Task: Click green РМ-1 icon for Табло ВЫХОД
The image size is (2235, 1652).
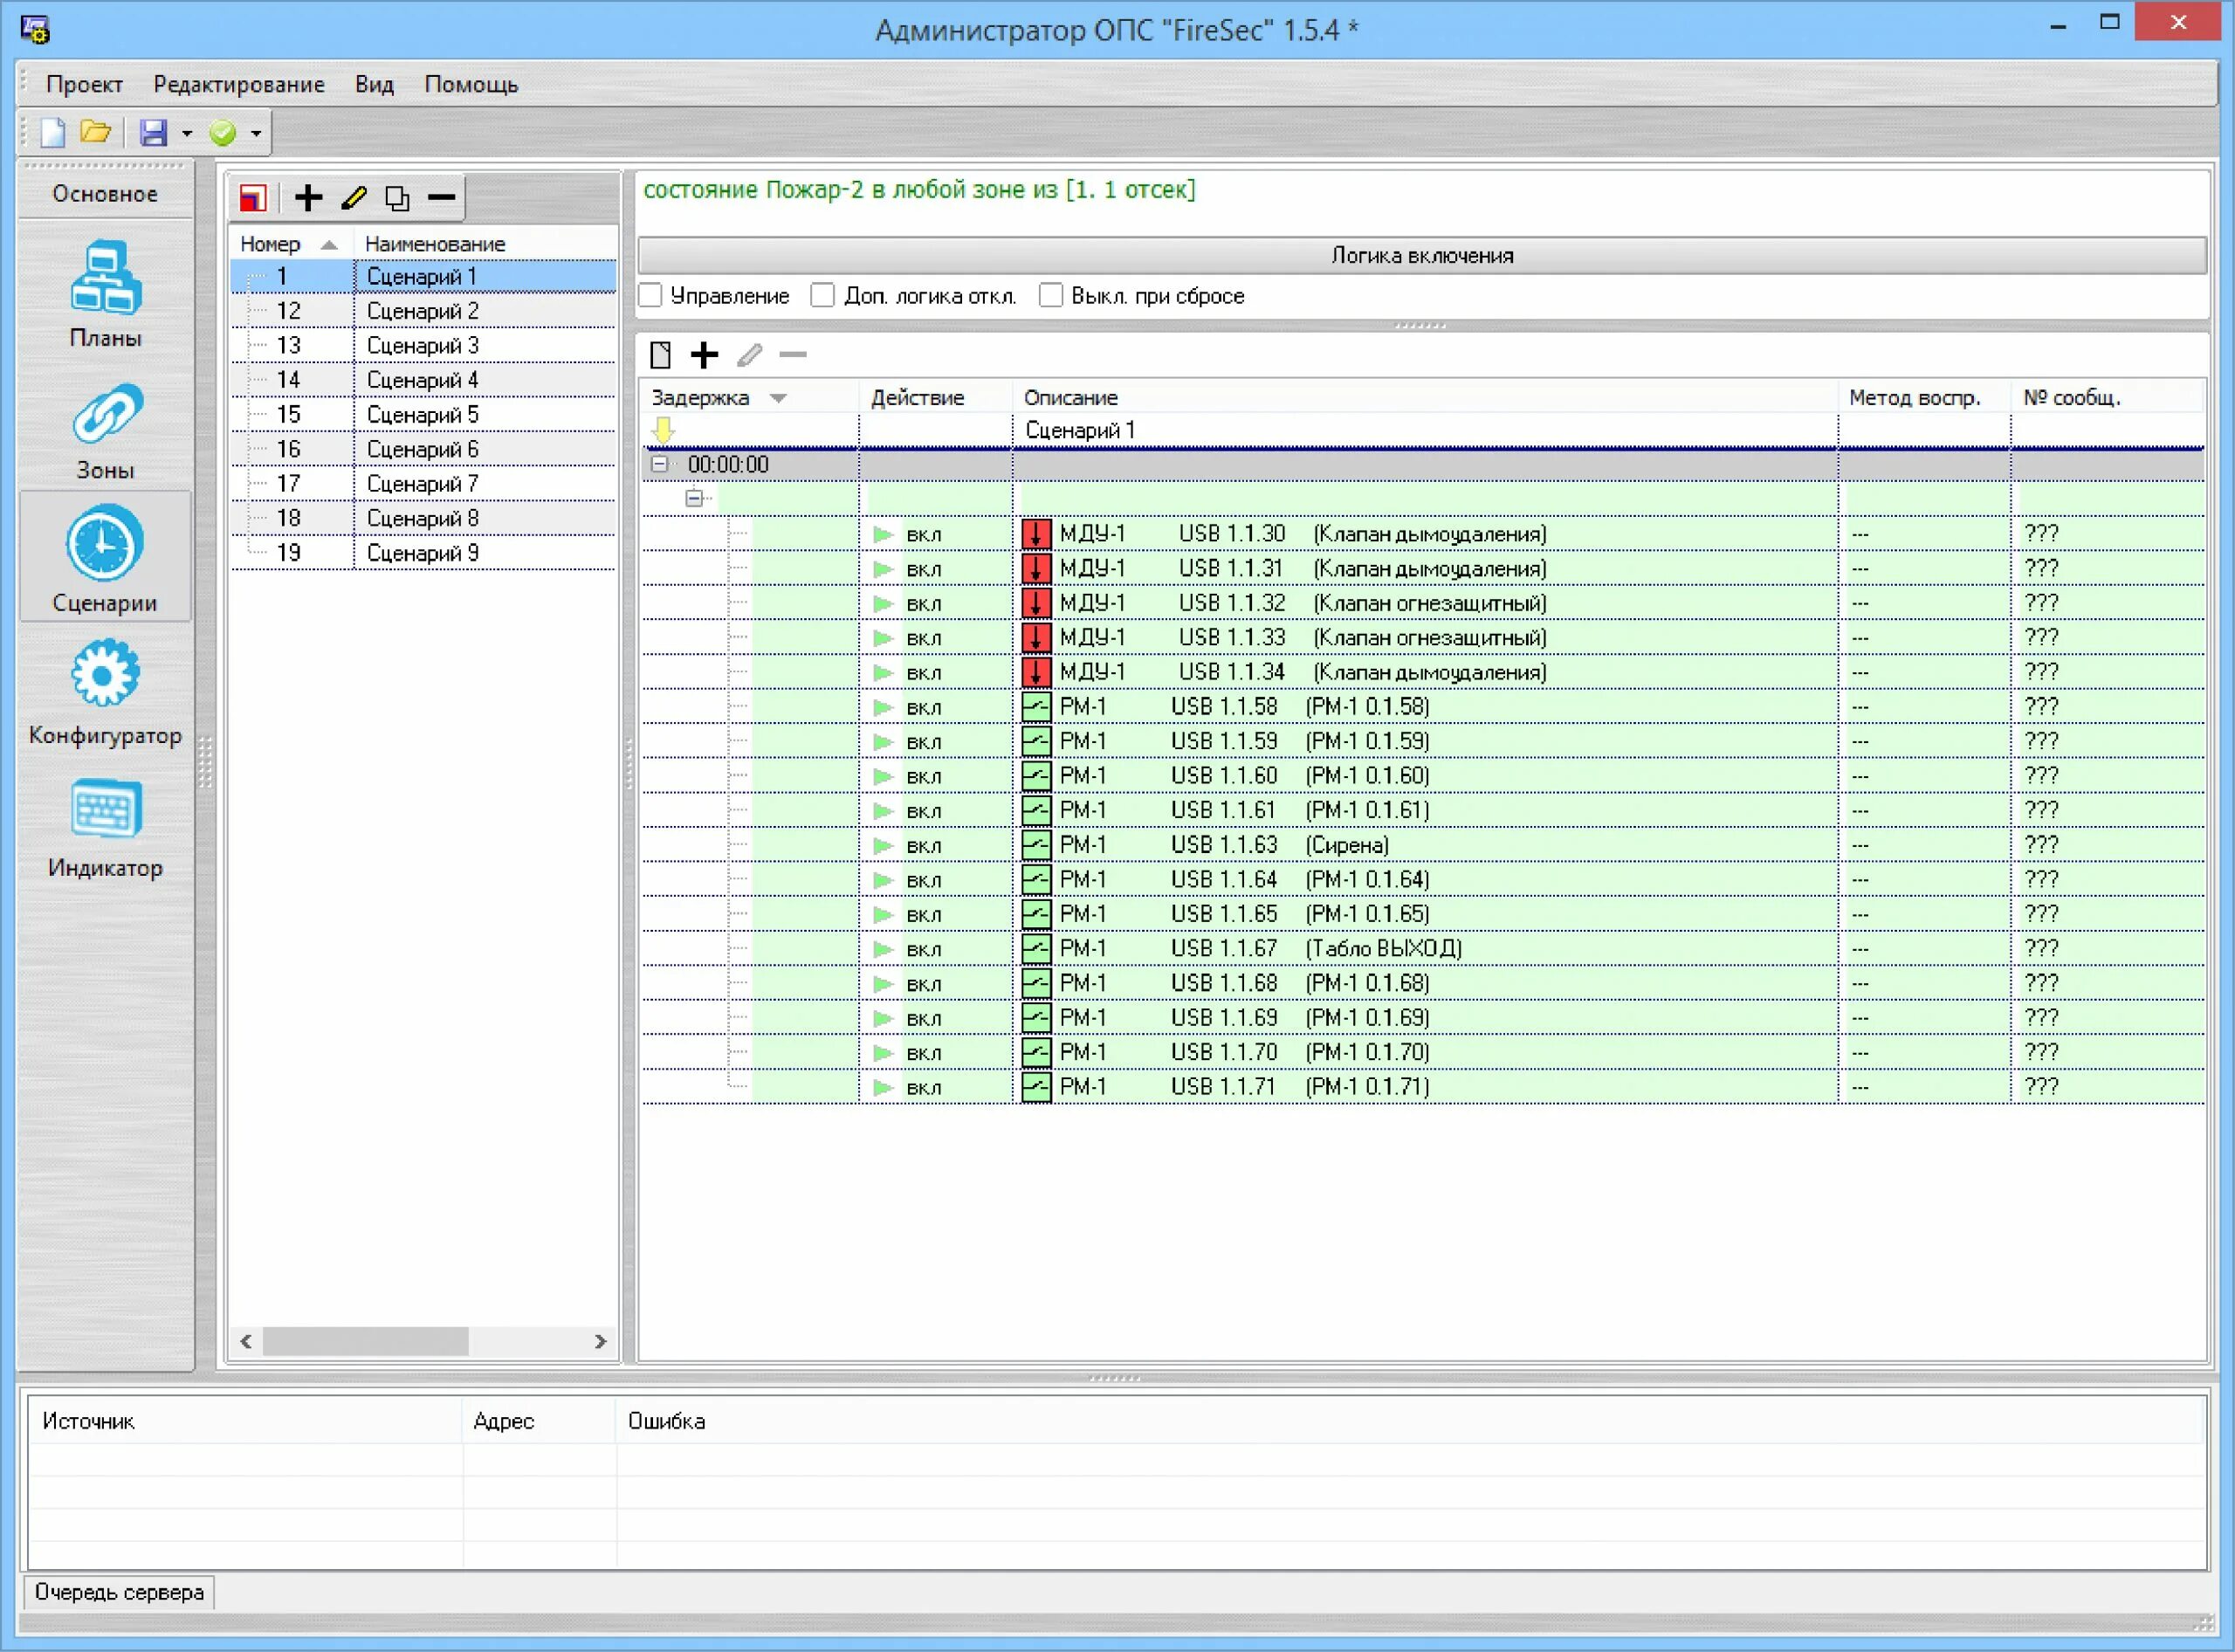Action: click(1036, 949)
